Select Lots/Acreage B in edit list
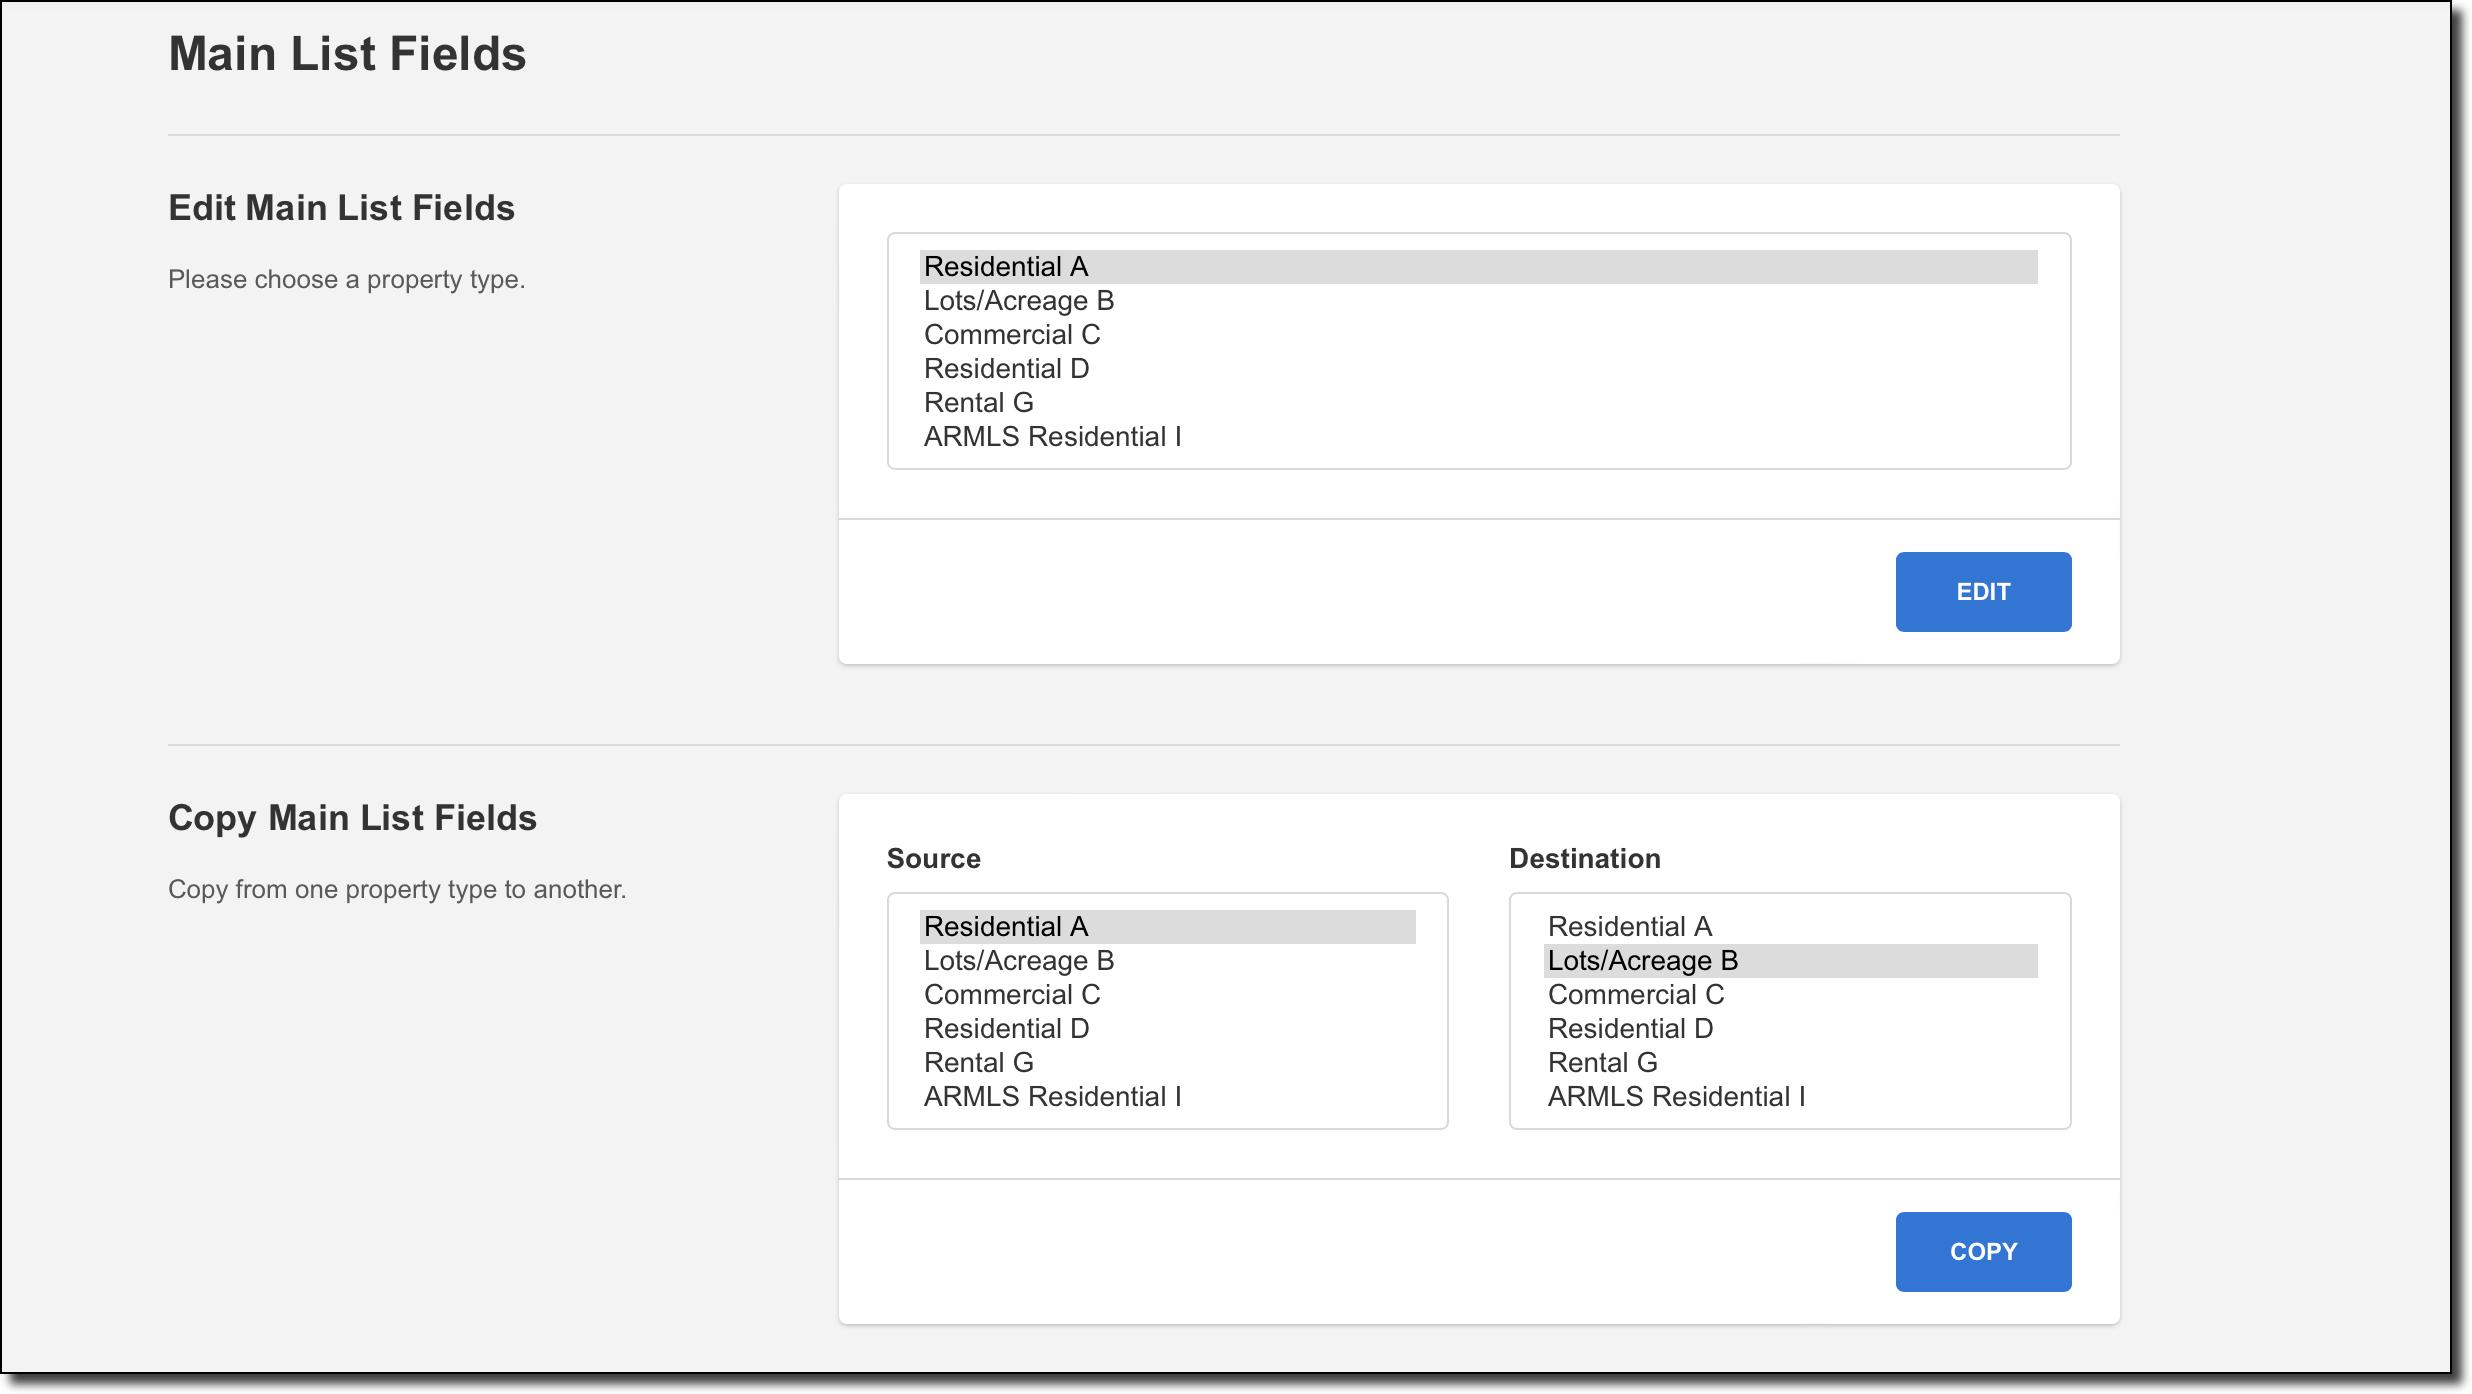The height and width of the screenshot is (1394, 2472). [x=1478, y=301]
